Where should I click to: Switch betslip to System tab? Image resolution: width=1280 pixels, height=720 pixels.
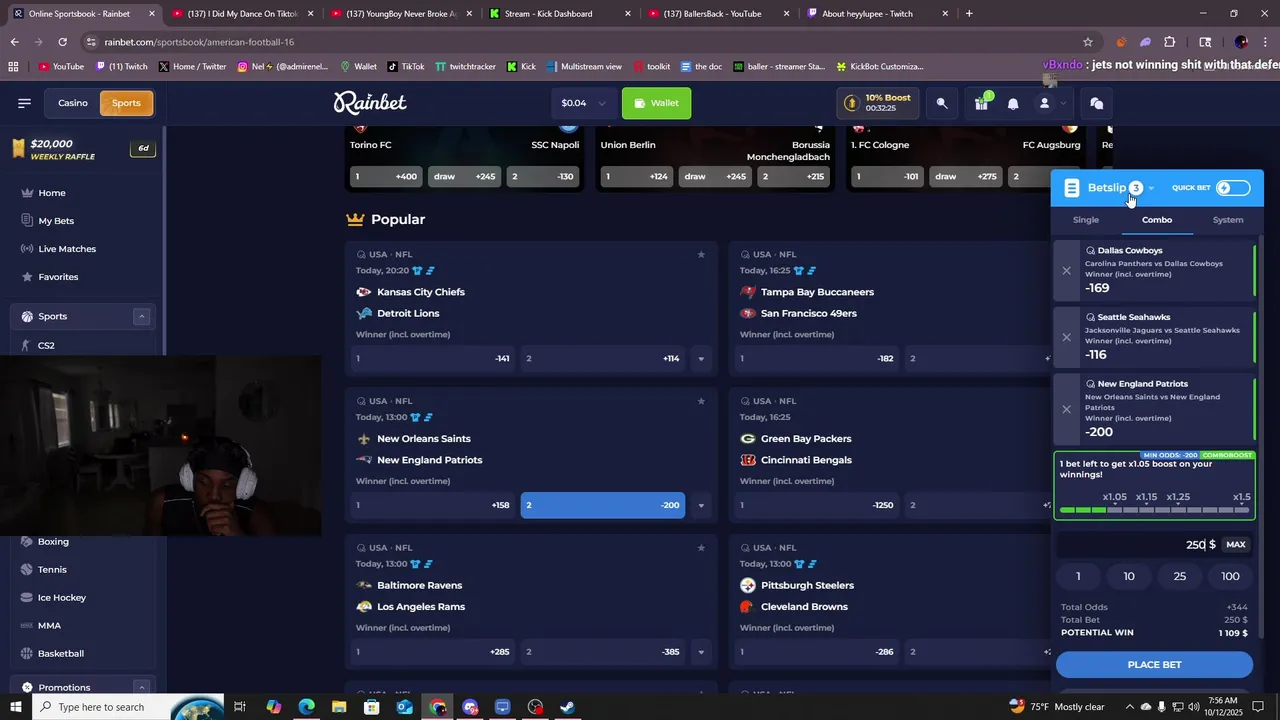pos(1228,220)
